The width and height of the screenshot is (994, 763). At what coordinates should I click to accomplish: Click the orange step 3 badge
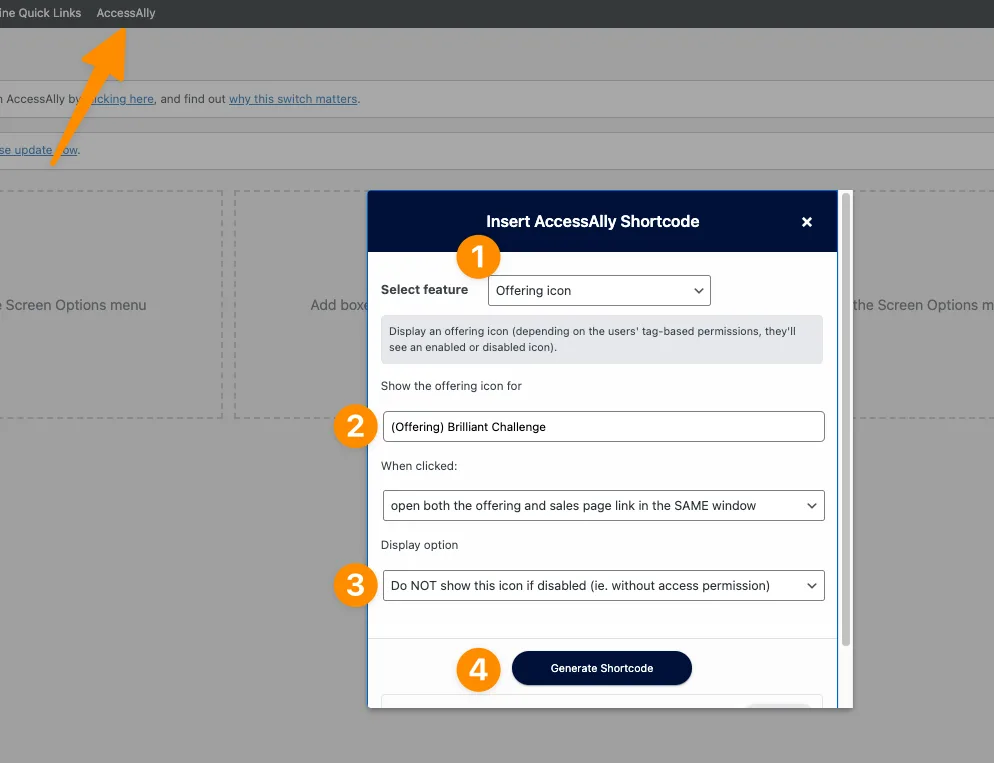point(354,585)
